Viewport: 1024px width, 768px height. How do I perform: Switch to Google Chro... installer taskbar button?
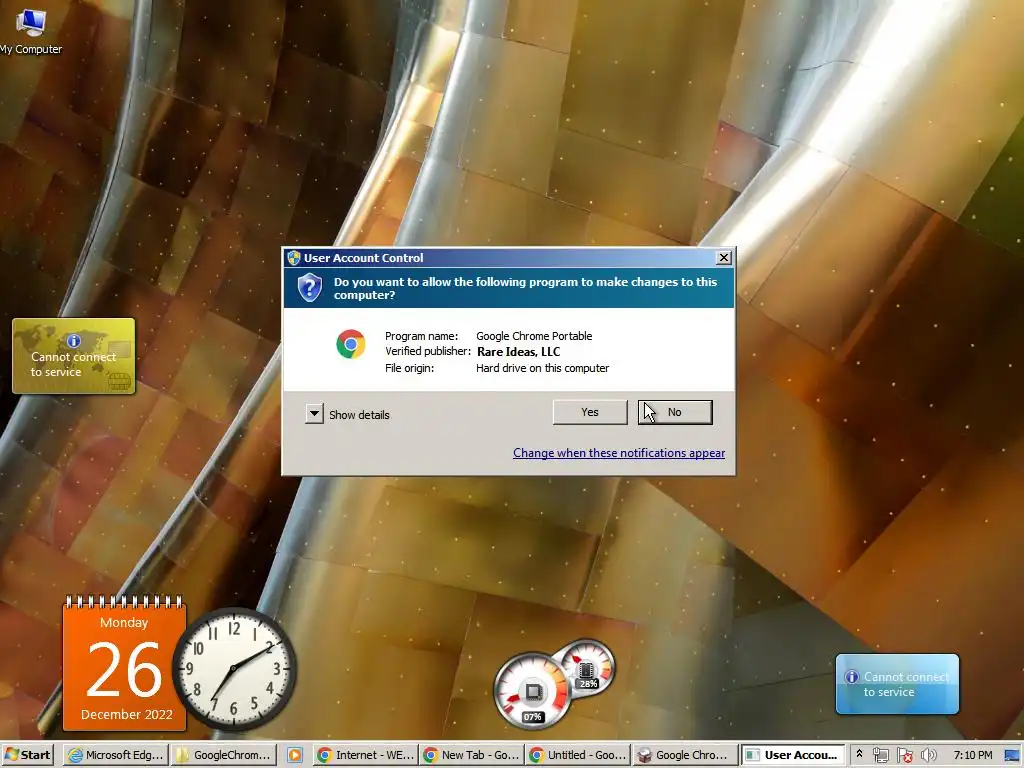(685, 755)
